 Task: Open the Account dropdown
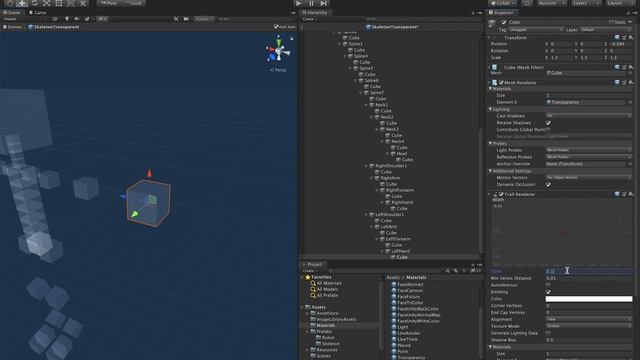pyautogui.click(x=551, y=3)
